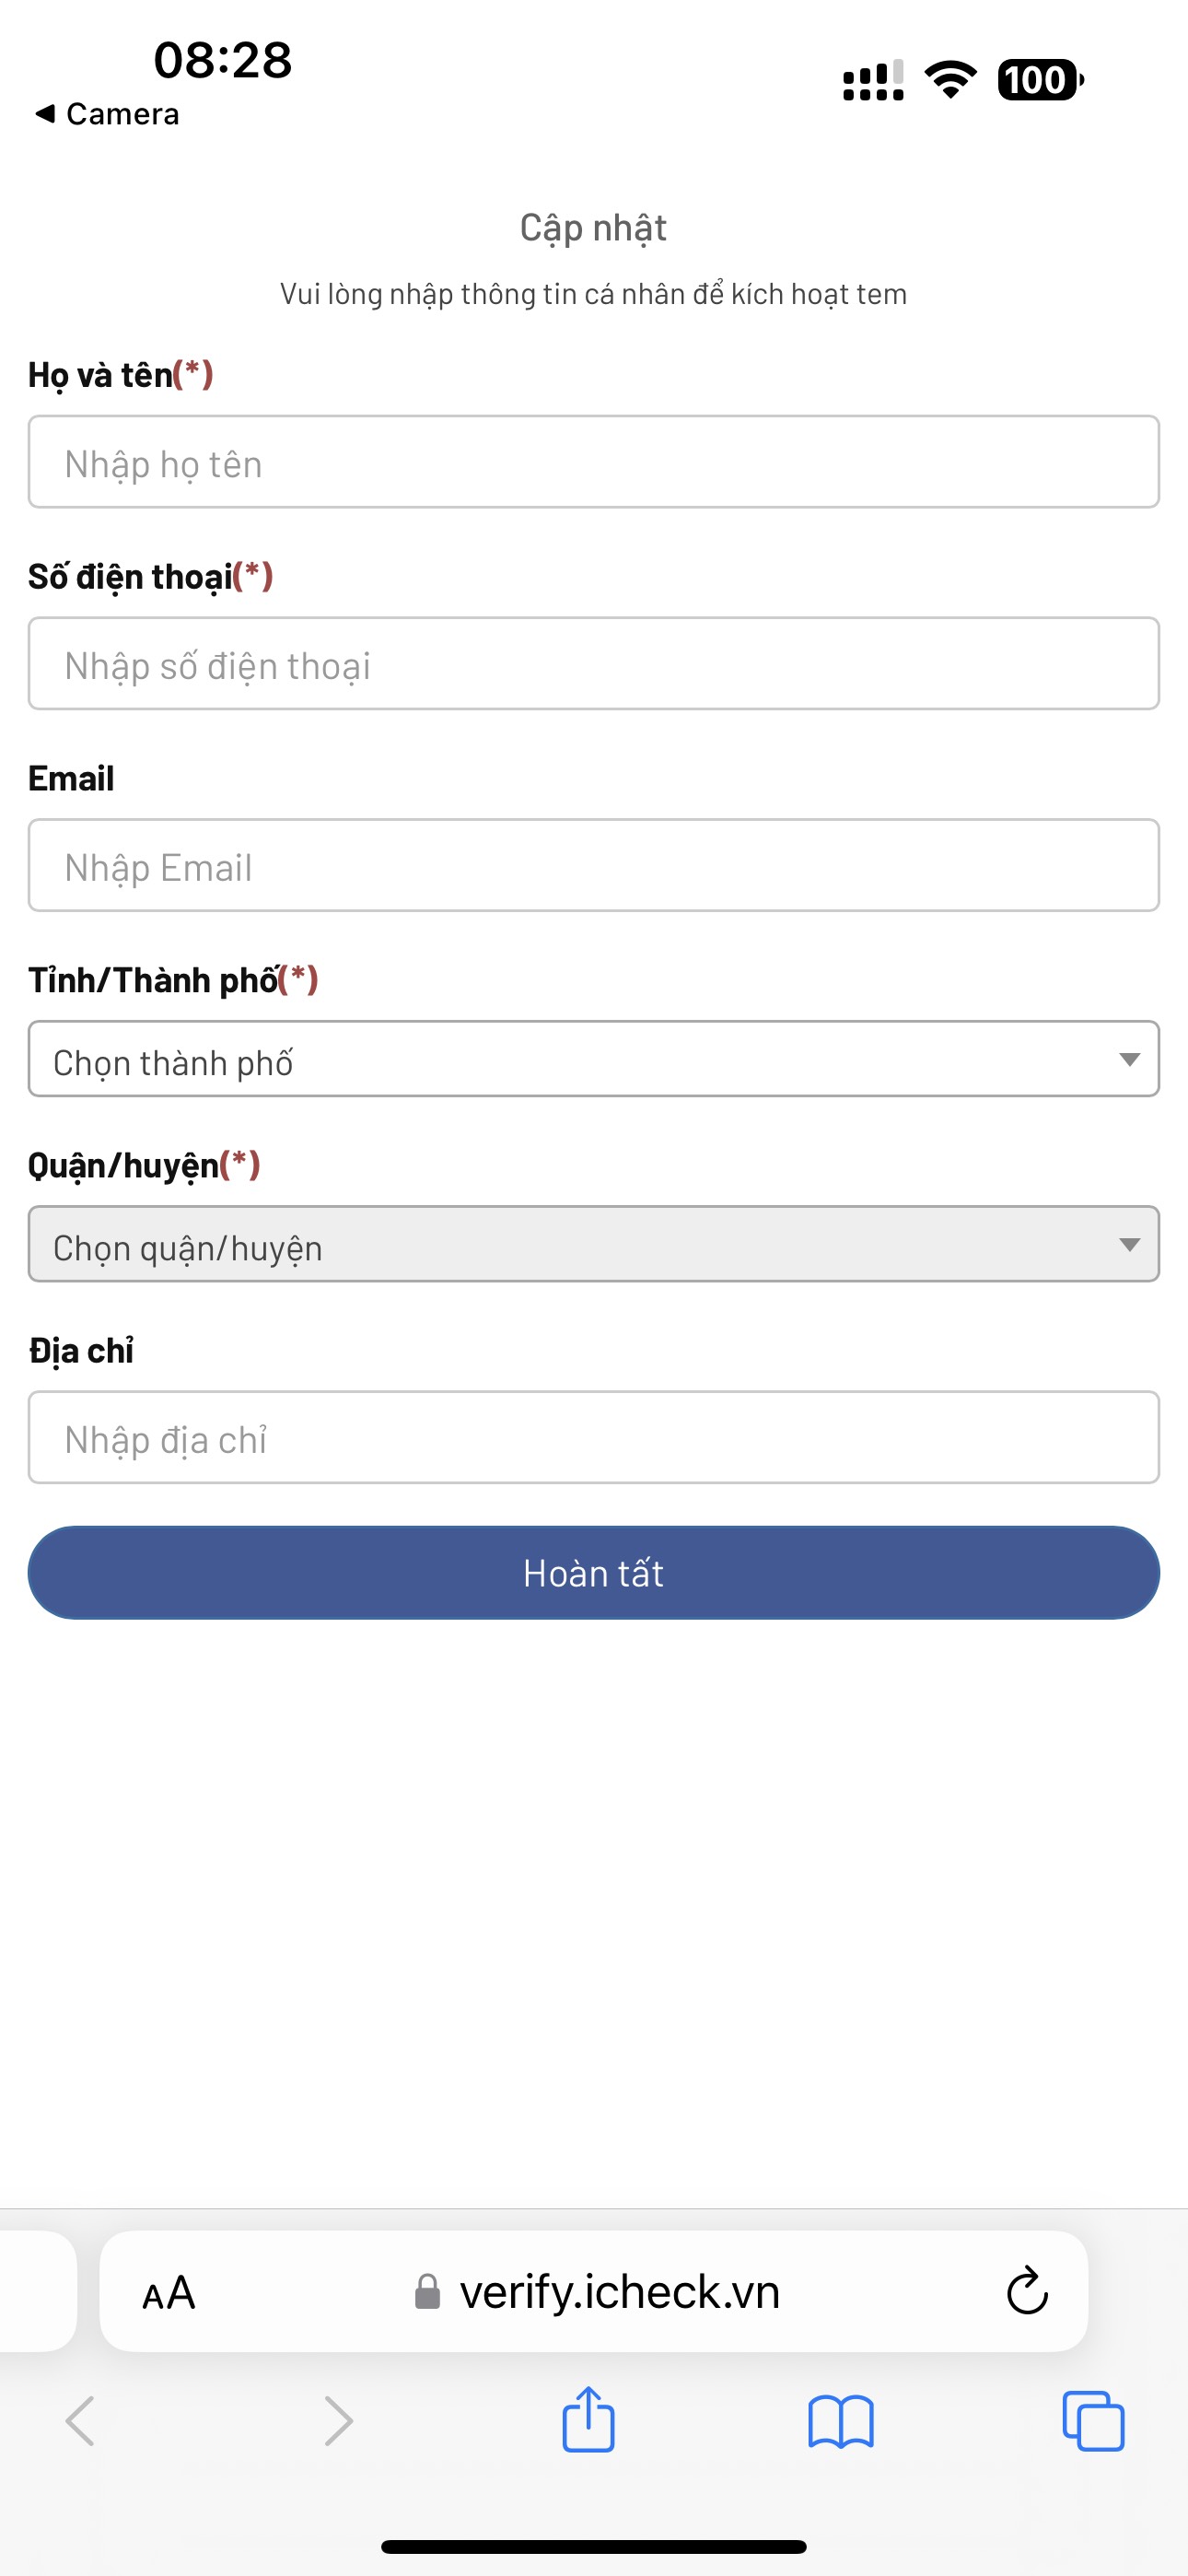Return to the Camera app
Screen dimensions: 1188x2576
(x=108, y=114)
